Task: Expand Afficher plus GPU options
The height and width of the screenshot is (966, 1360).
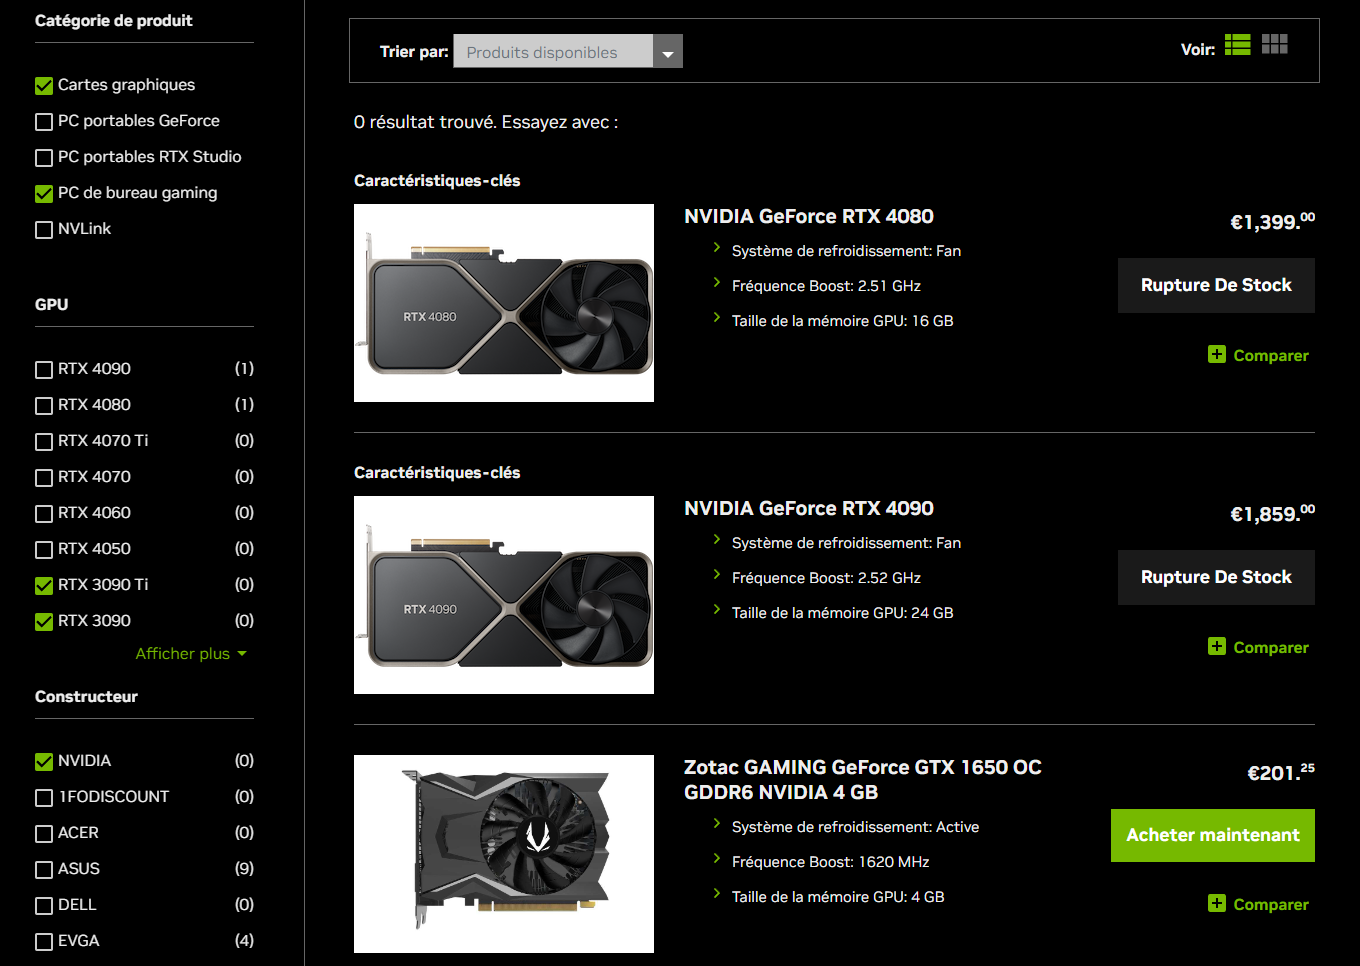Action: [191, 654]
